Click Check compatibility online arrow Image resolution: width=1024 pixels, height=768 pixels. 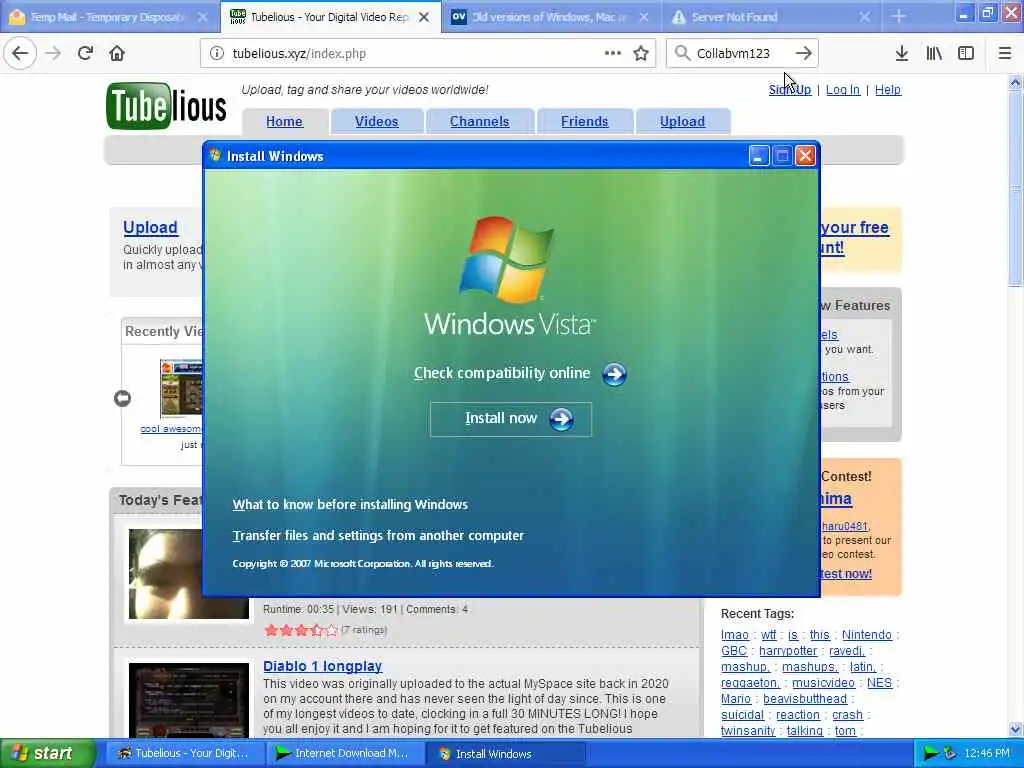pyautogui.click(x=614, y=374)
